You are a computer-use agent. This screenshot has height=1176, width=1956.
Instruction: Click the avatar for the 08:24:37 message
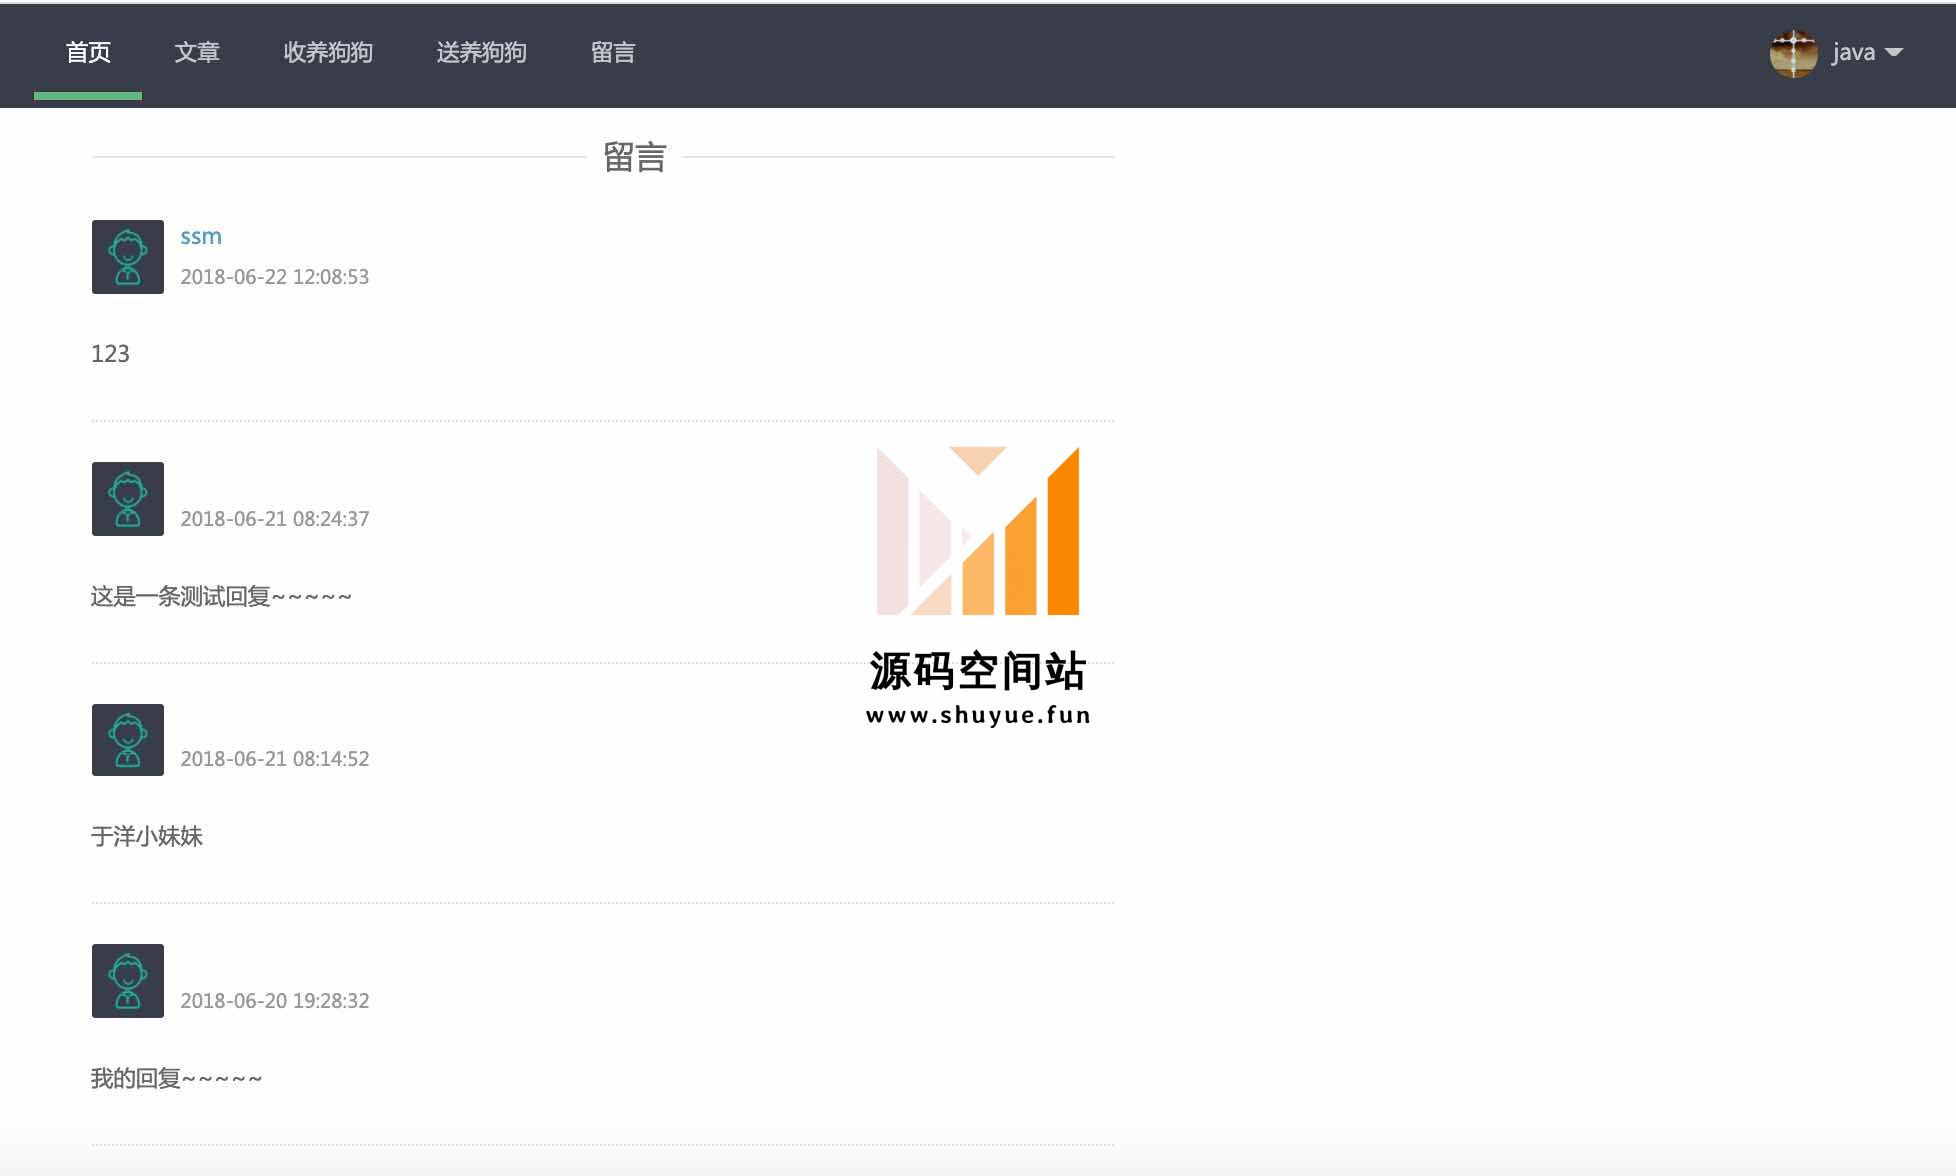[128, 499]
